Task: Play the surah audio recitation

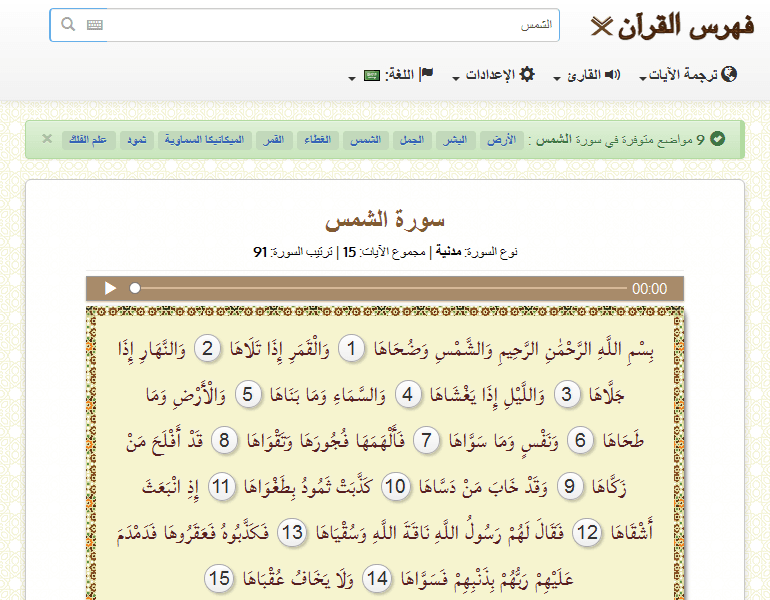Action: coord(110,288)
